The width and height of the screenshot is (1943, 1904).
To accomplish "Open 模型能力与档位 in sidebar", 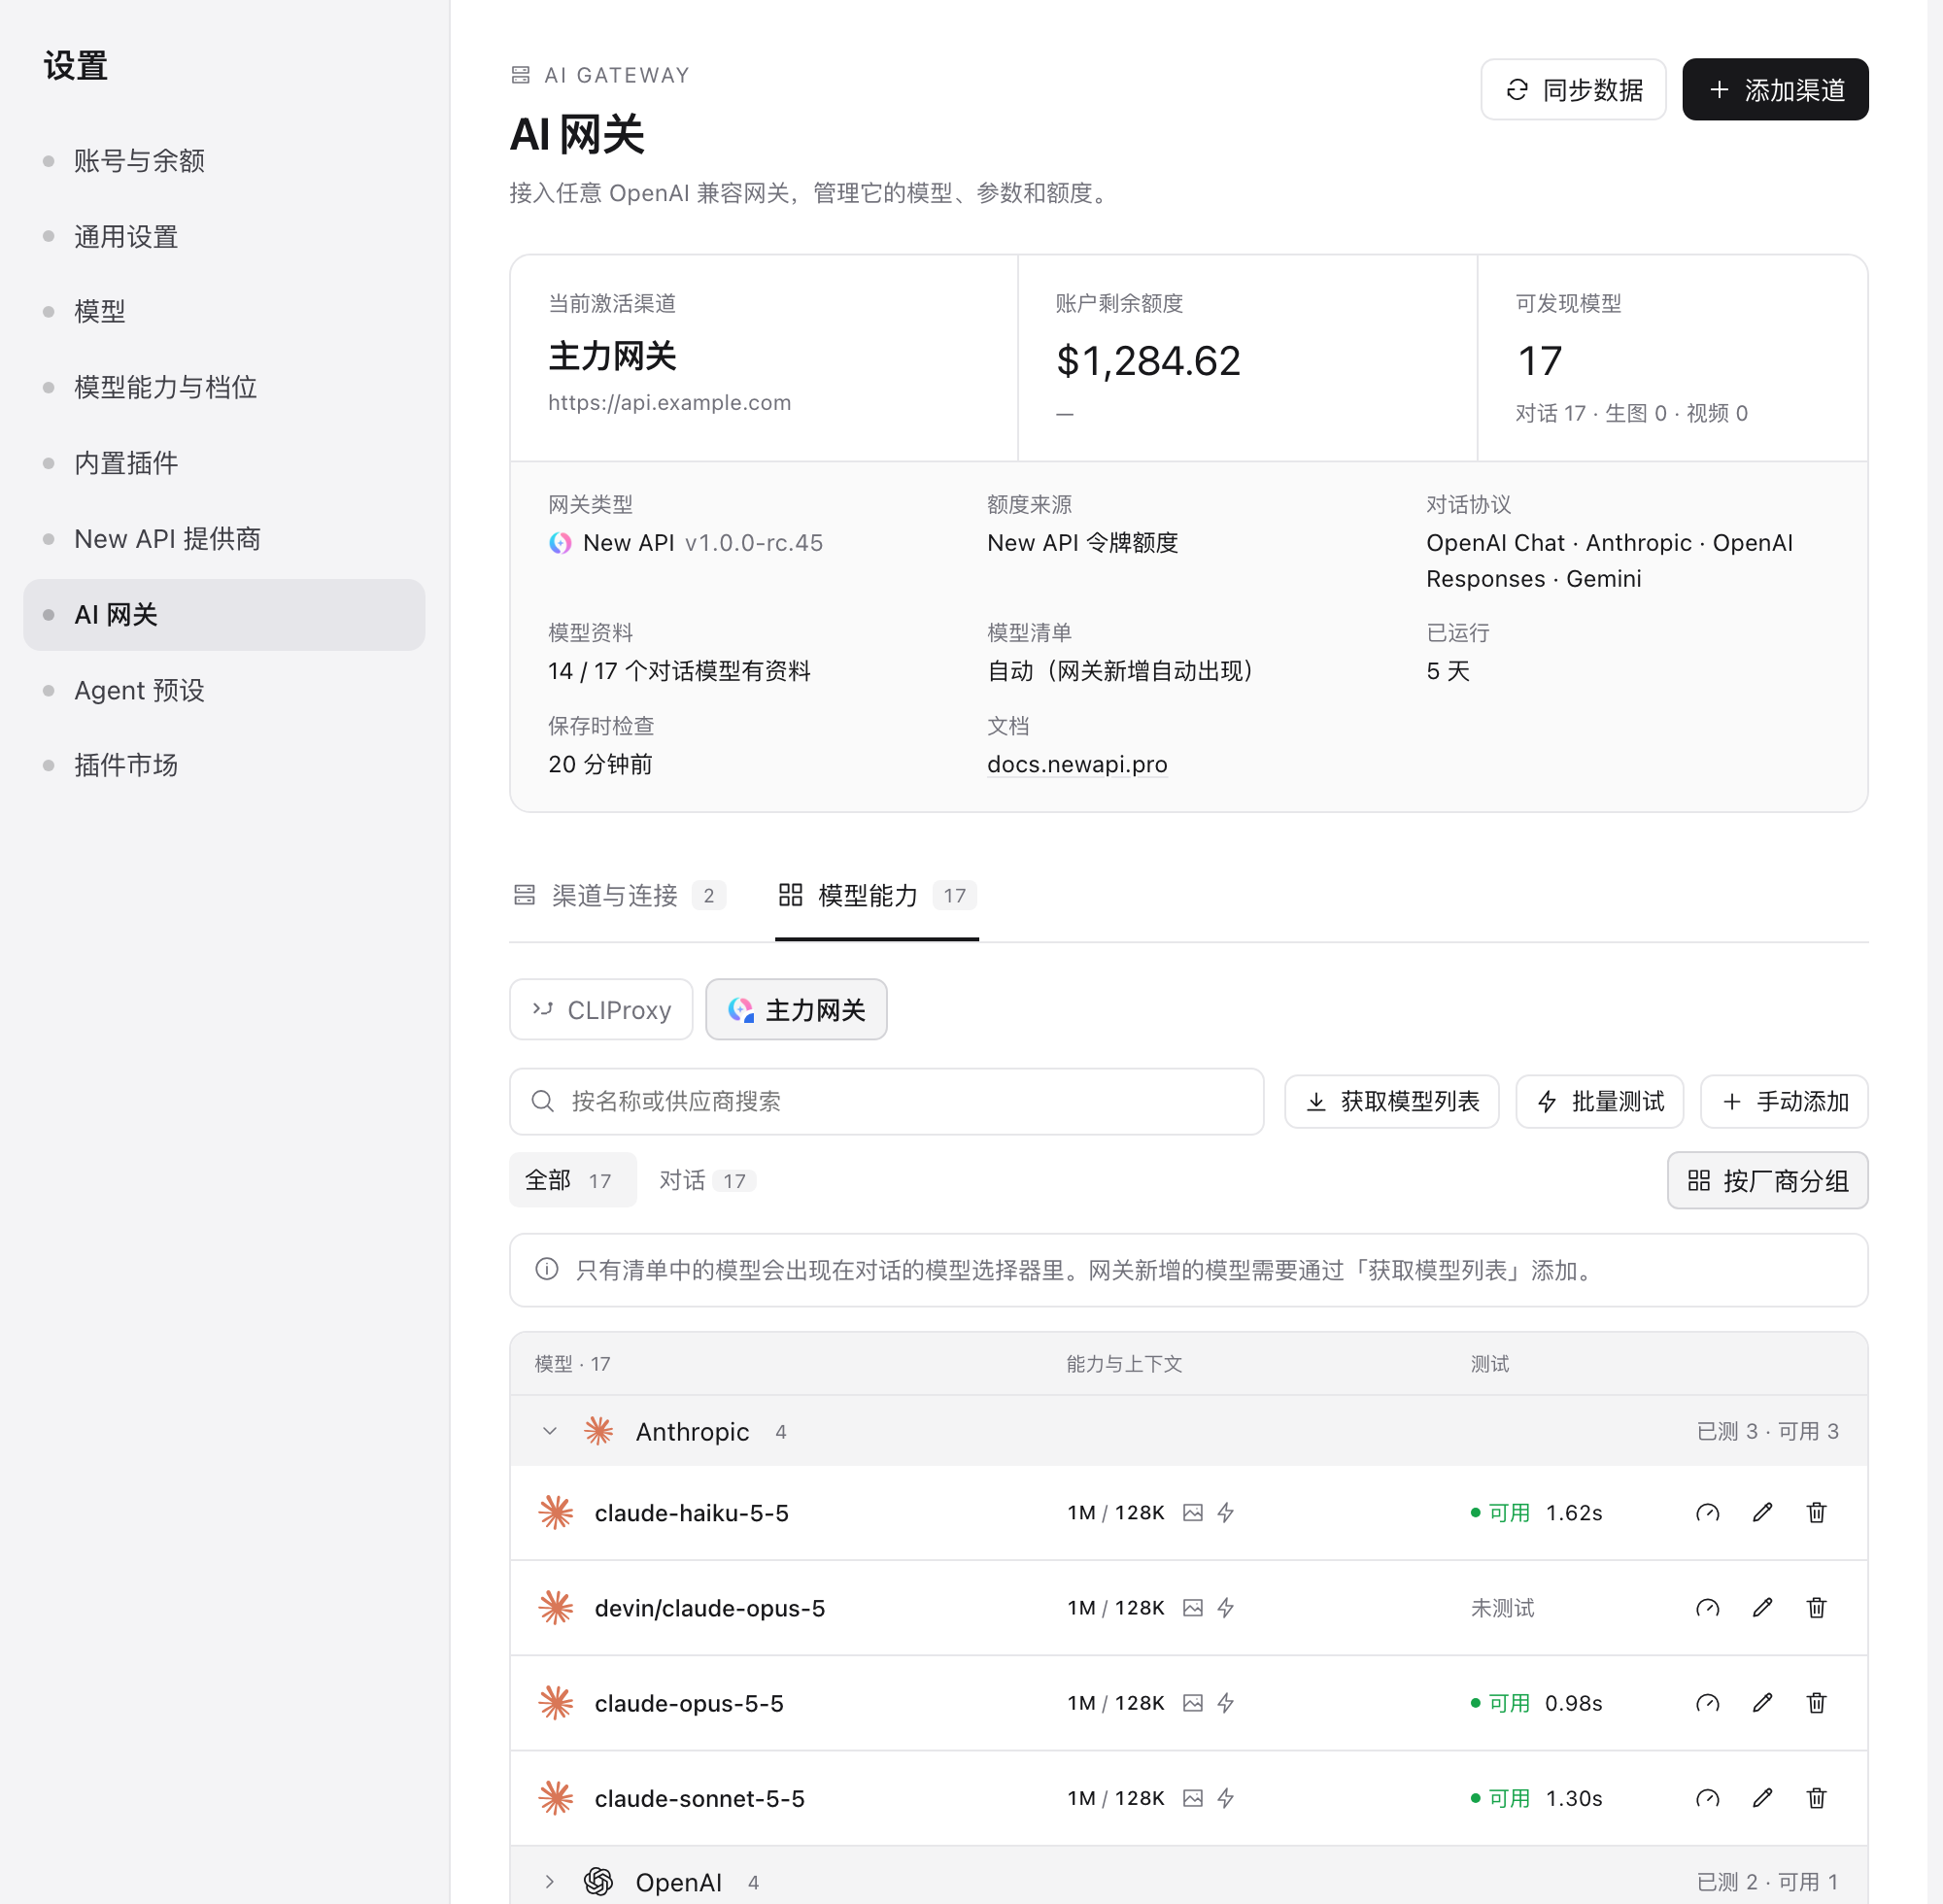I will pos(224,388).
